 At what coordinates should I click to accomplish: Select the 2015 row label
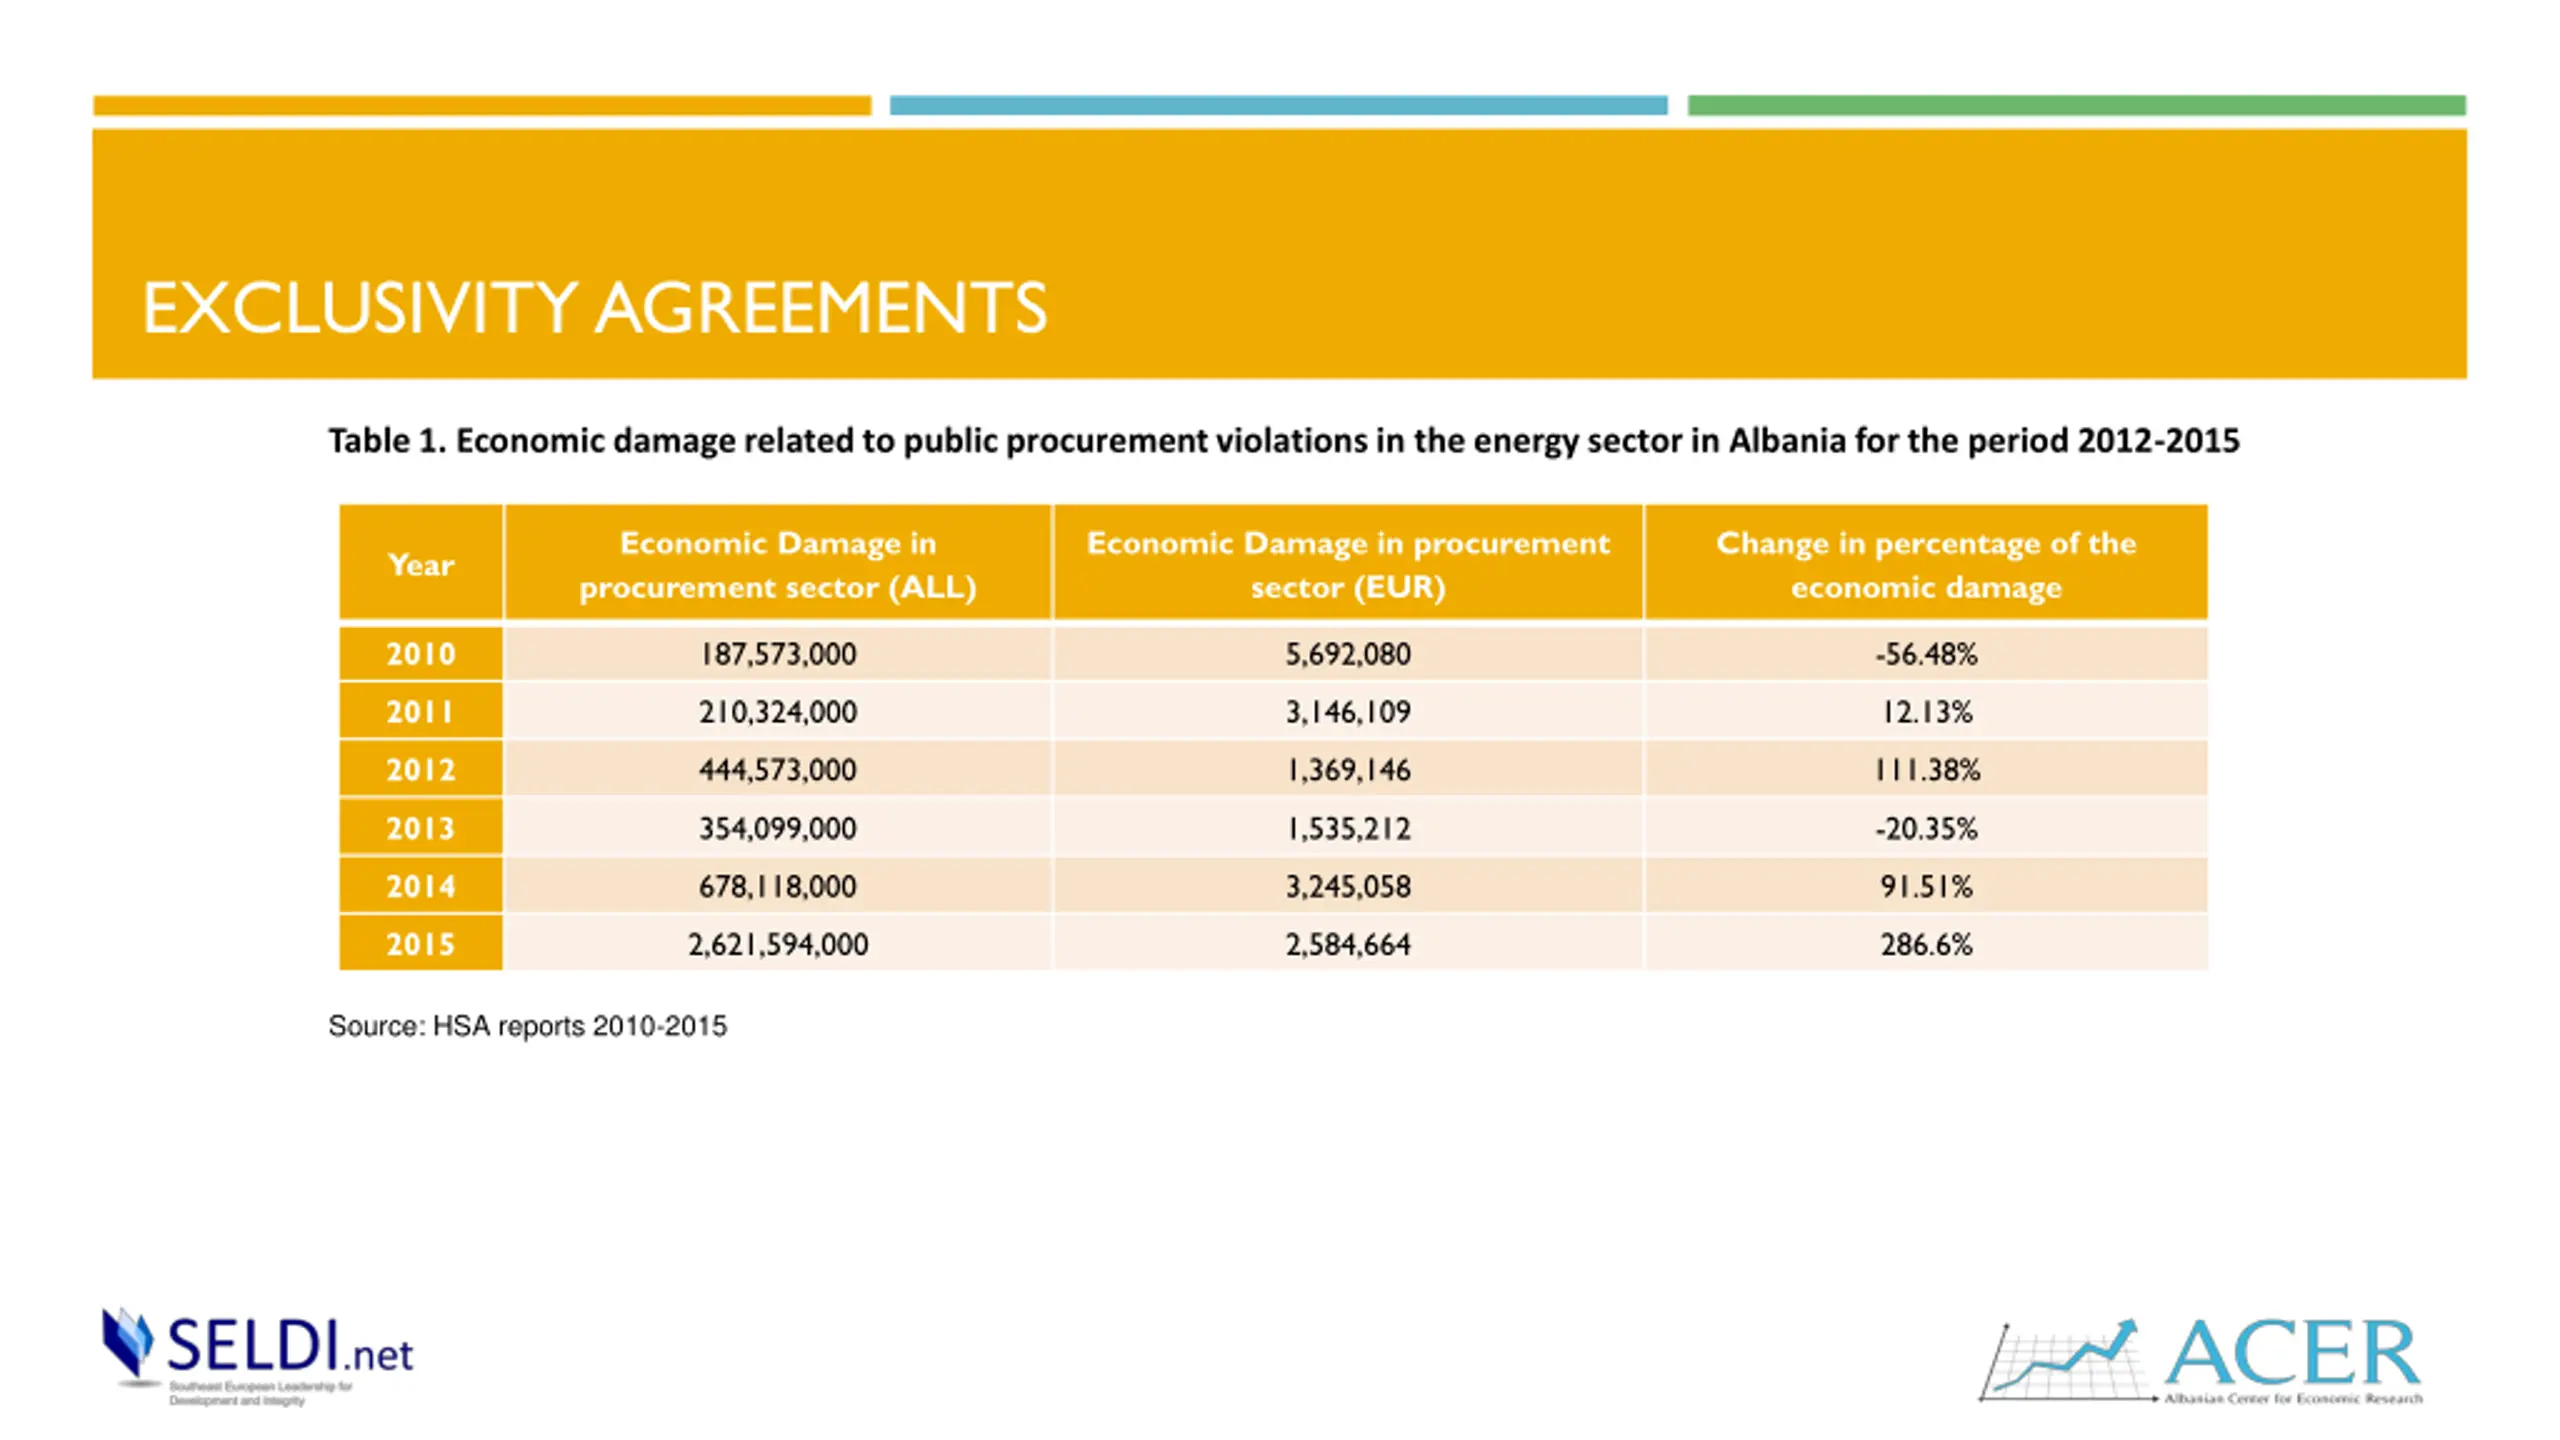click(x=421, y=944)
